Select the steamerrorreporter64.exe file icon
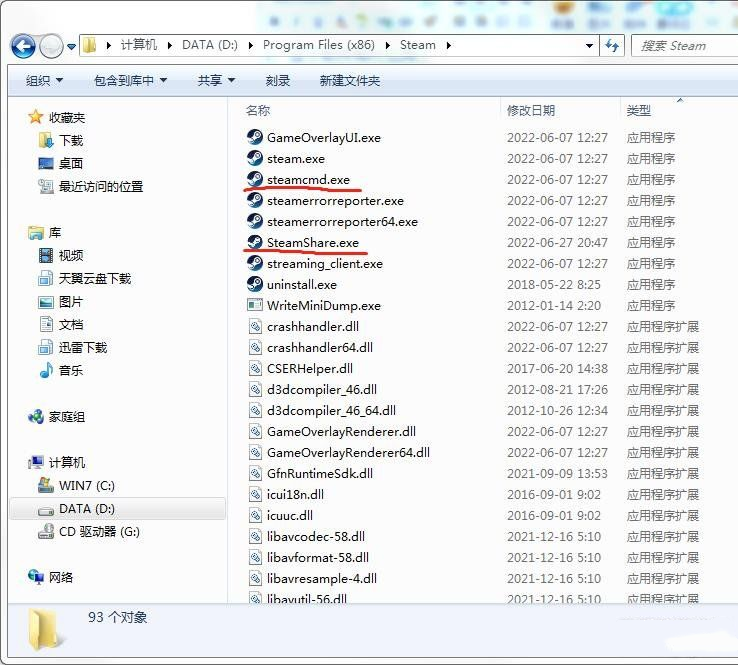 255,221
